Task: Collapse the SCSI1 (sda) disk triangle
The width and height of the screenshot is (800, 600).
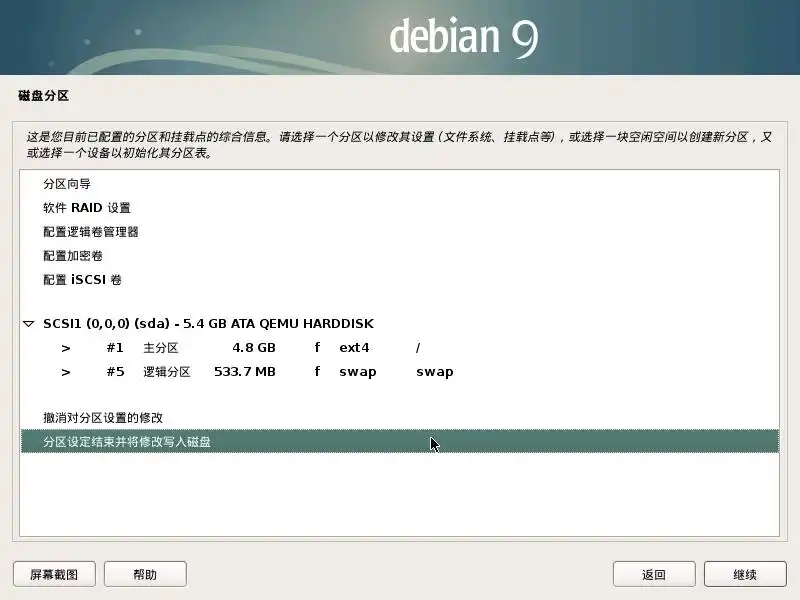Action: [x=29, y=323]
